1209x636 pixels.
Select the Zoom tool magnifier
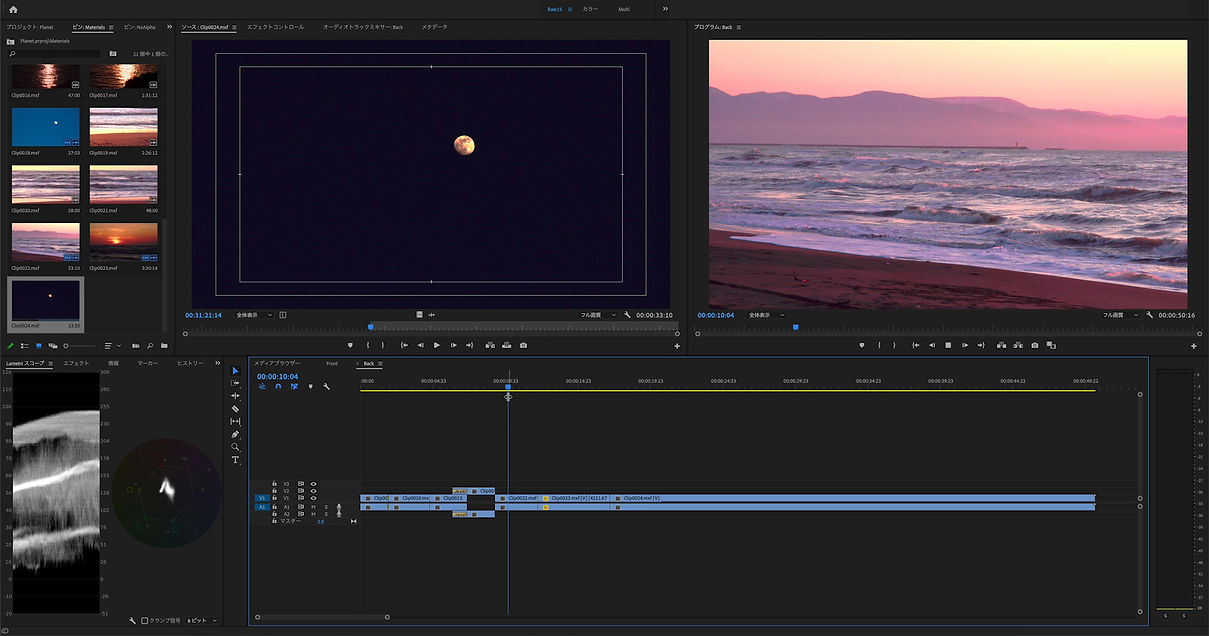point(236,448)
